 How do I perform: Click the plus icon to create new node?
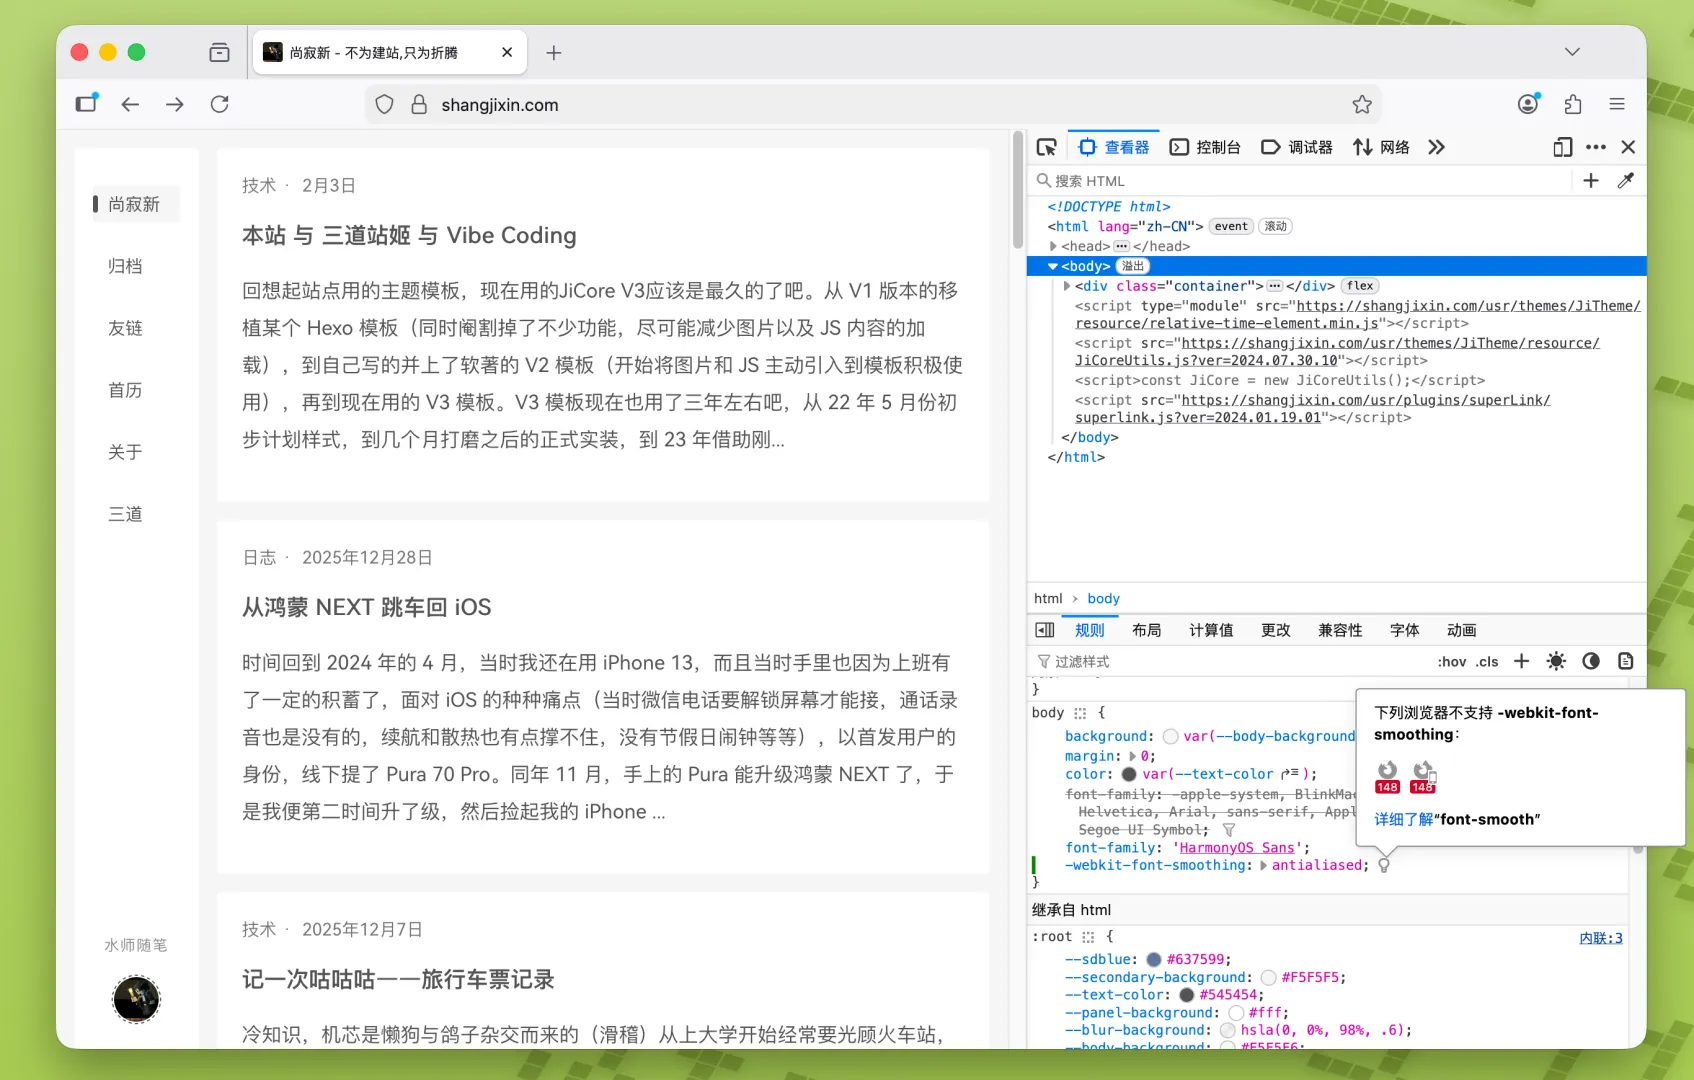coord(1591,181)
